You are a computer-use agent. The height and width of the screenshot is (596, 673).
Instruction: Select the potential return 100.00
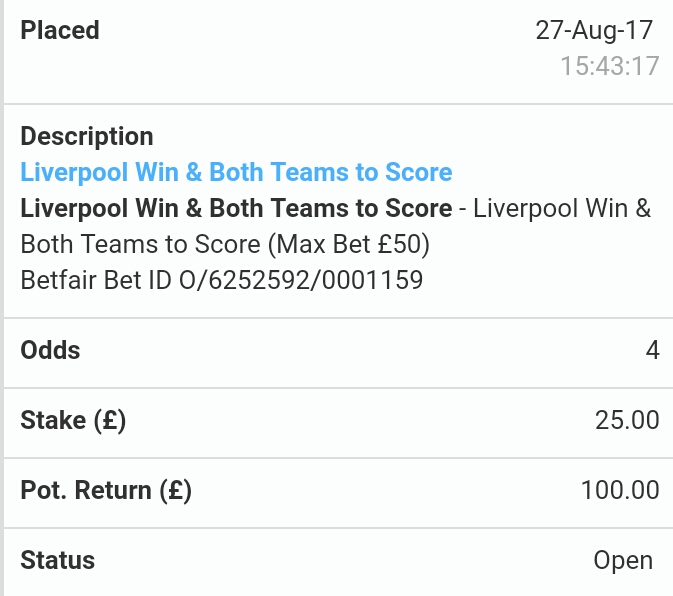pyautogui.click(x=620, y=490)
